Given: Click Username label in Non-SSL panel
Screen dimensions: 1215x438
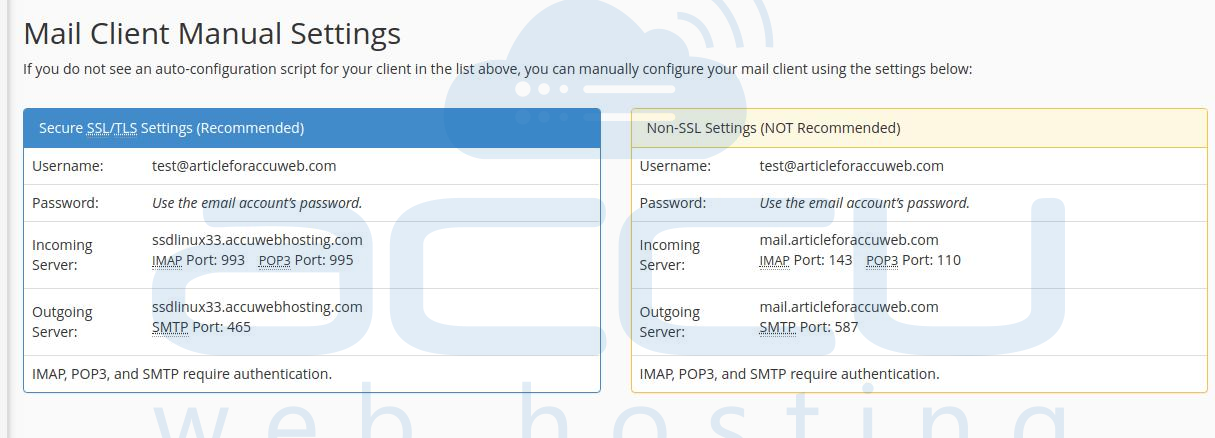Looking at the screenshot, I should 676,166.
